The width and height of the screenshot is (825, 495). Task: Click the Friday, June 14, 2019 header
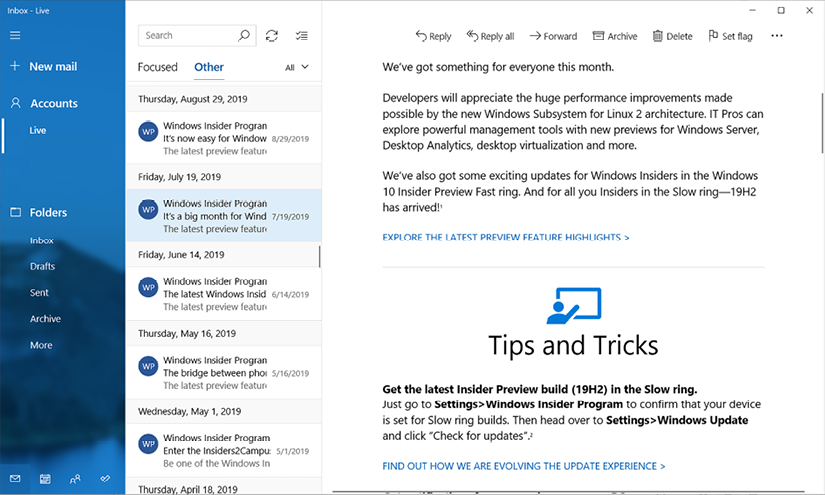click(x=224, y=255)
